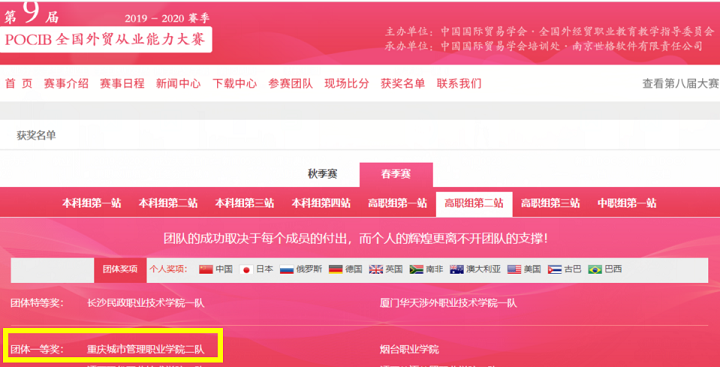Click 查看第八届大赛 link
The height and width of the screenshot is (367, 720).
pyautogui.click(x=681, y=84)
